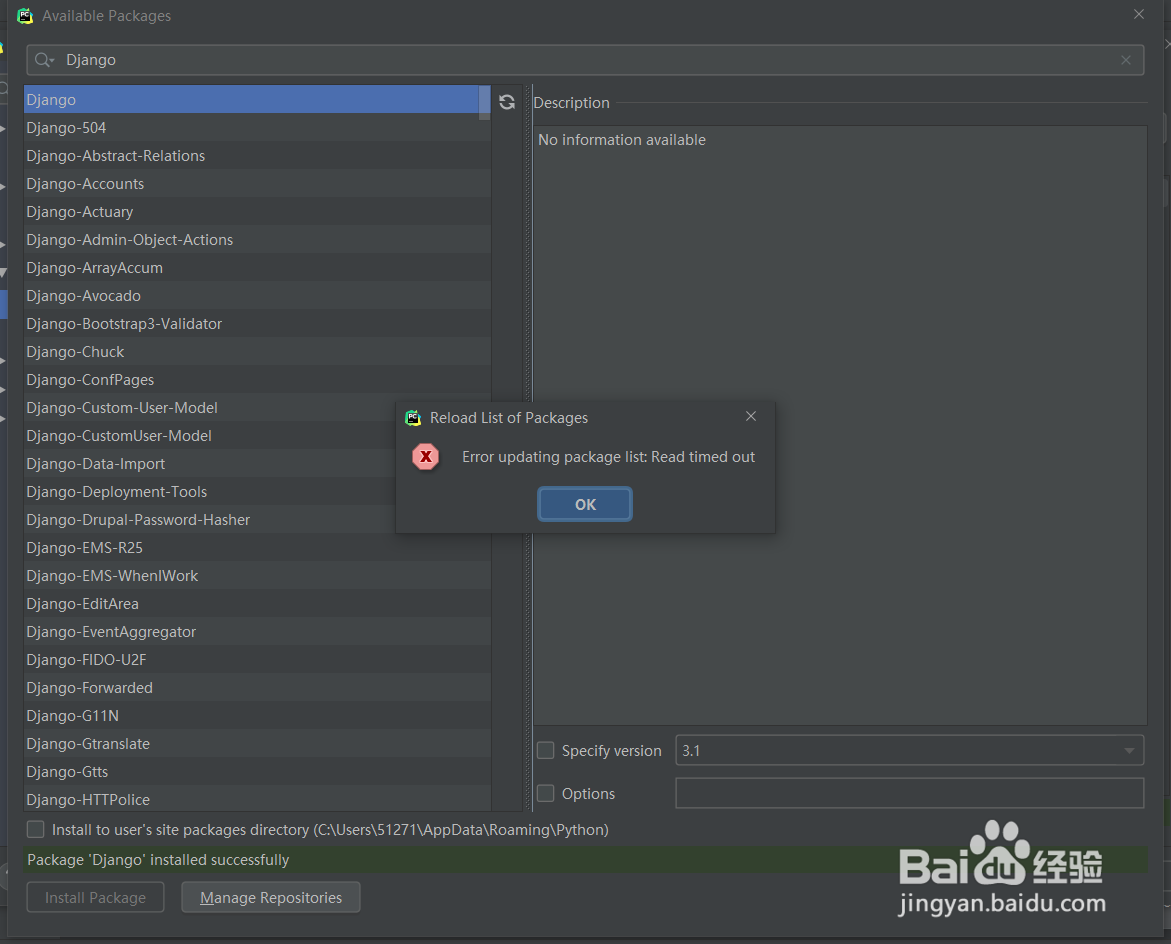Click 'Package Django installed successfully' status message

(158, 860)
